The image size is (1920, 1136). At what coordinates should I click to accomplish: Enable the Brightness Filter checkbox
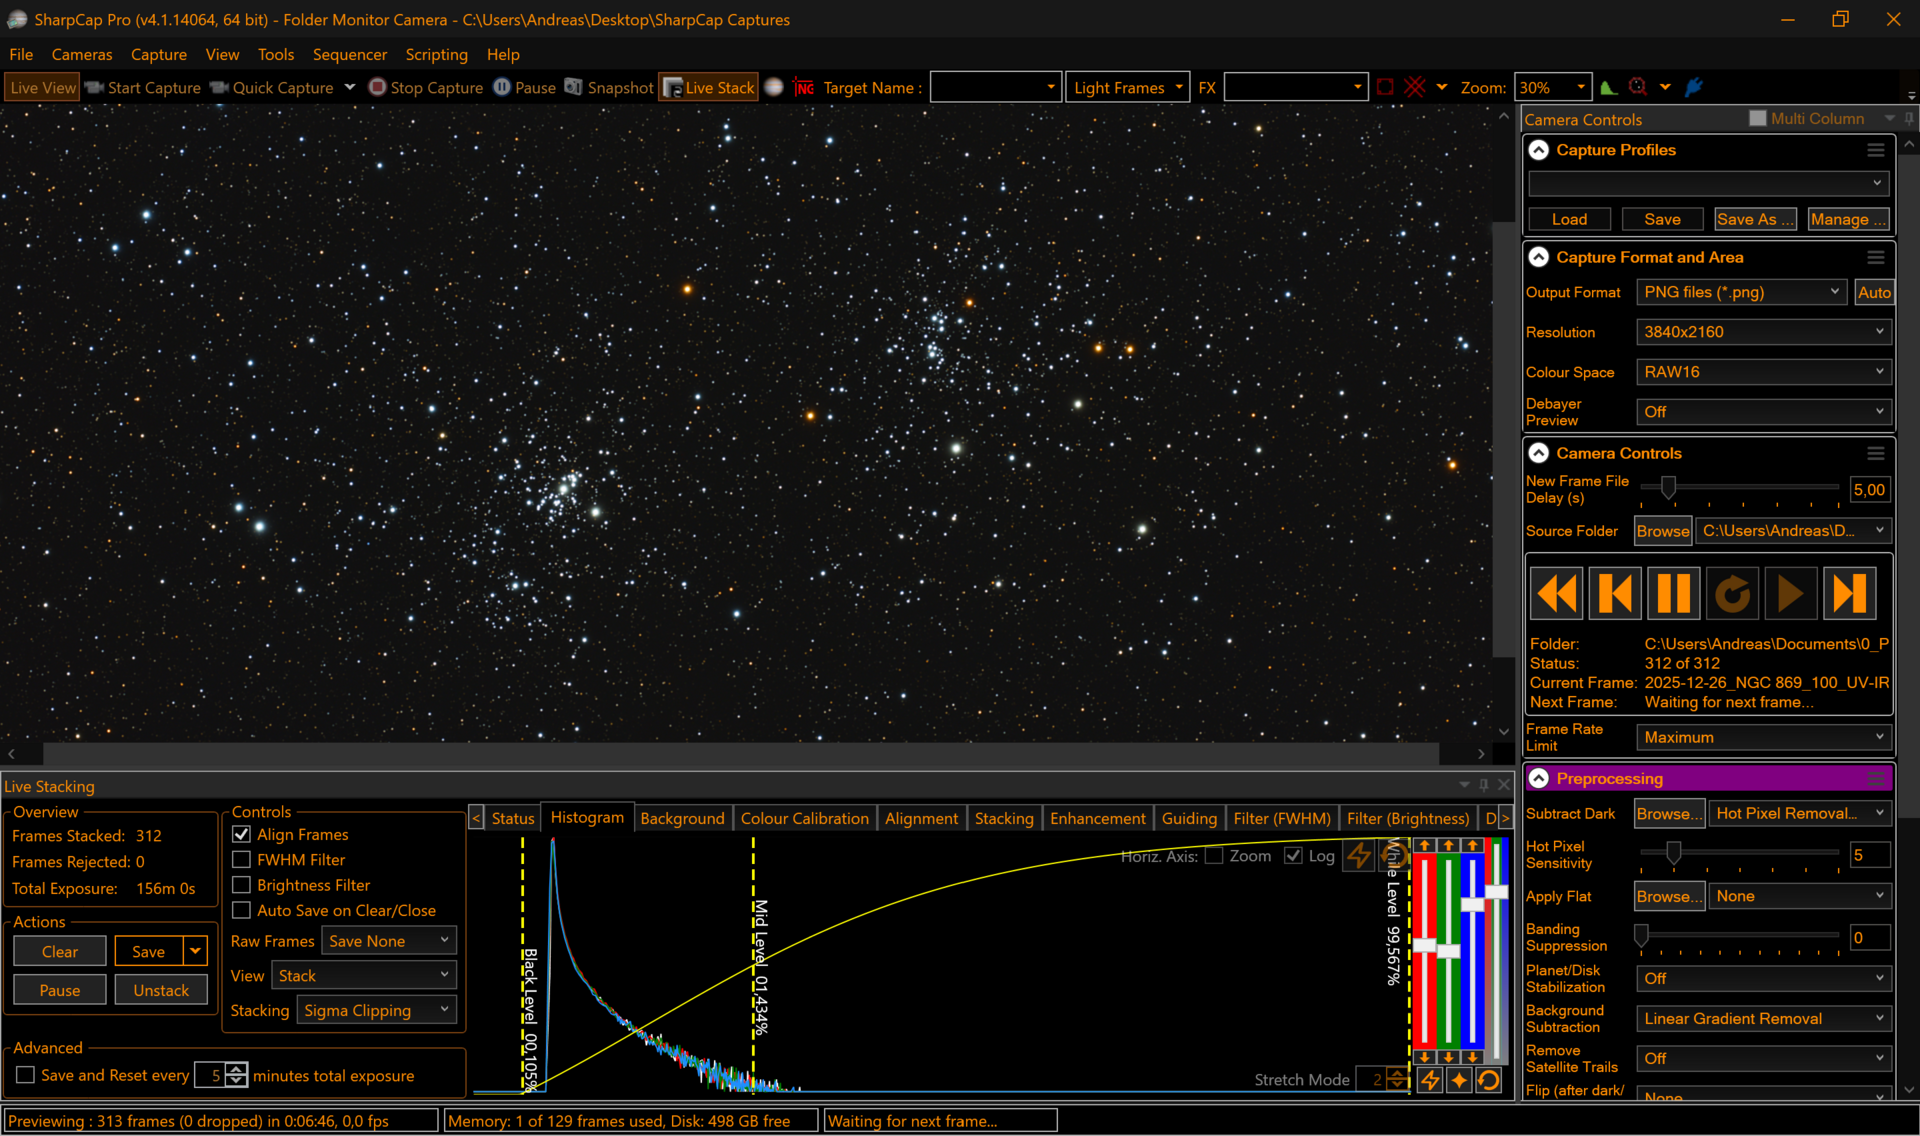pyautogui.click(x=241, y=885)
